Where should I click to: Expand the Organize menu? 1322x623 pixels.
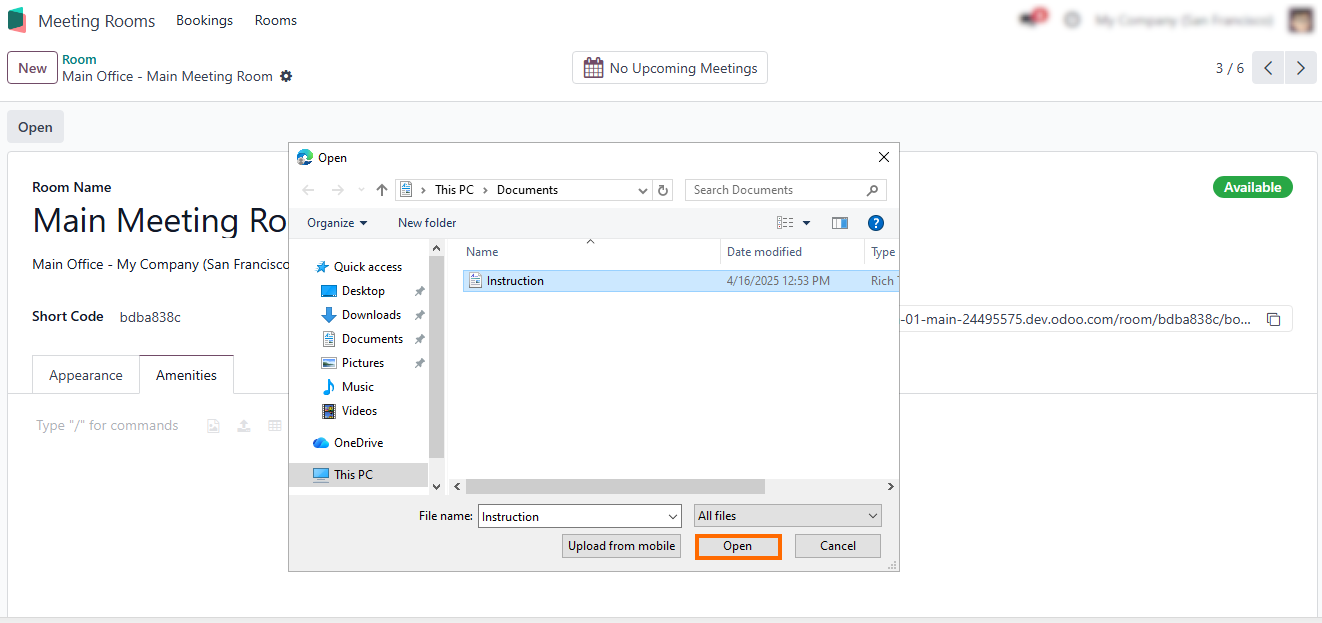(337, 223)
